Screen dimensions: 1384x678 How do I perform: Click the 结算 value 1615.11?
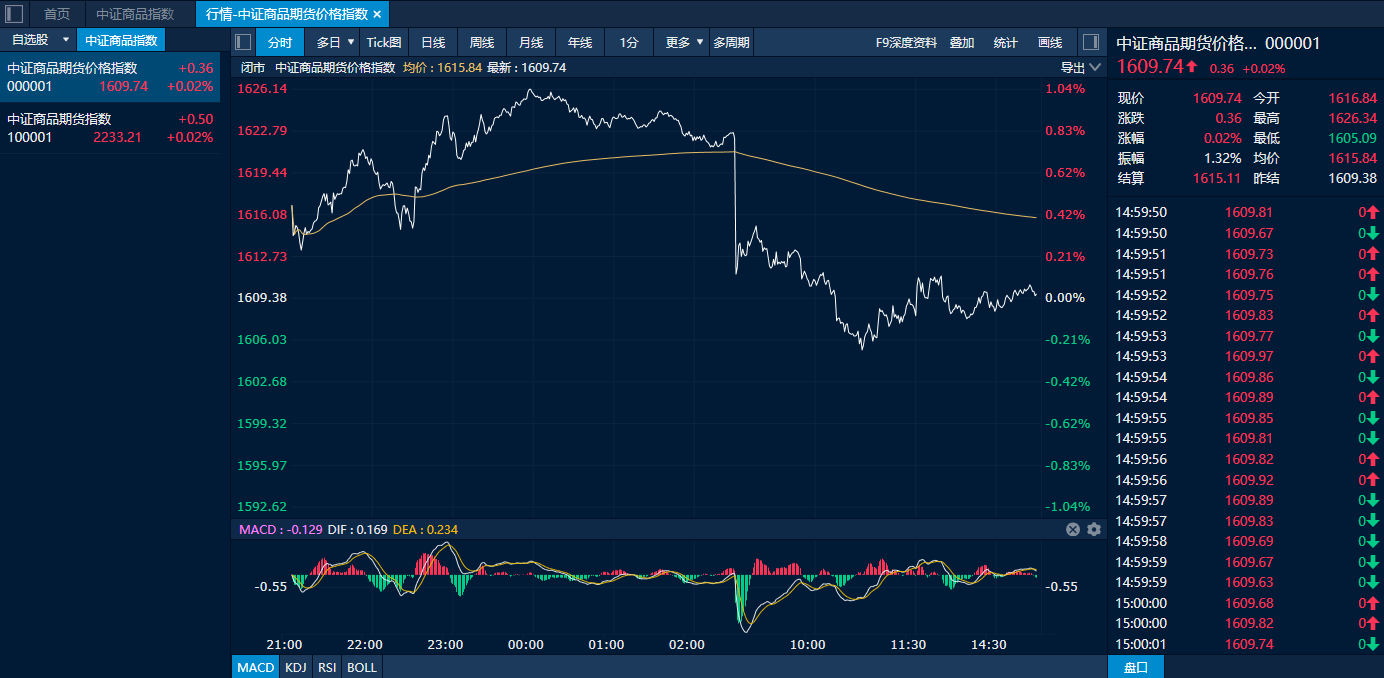click(x=1217, y=178)
